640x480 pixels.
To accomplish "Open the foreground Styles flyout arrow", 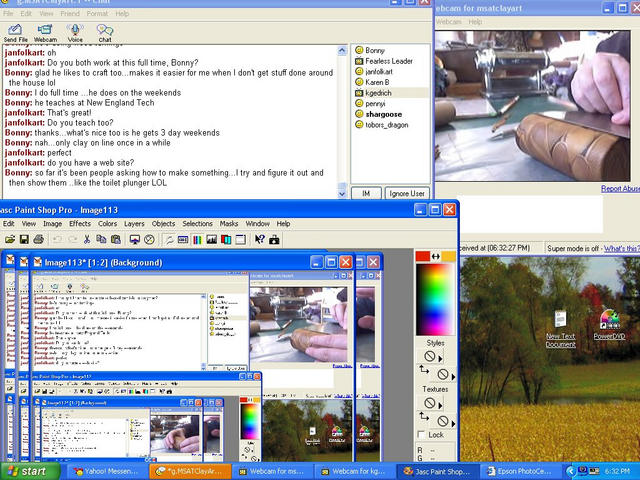I will tap(440, 358).
